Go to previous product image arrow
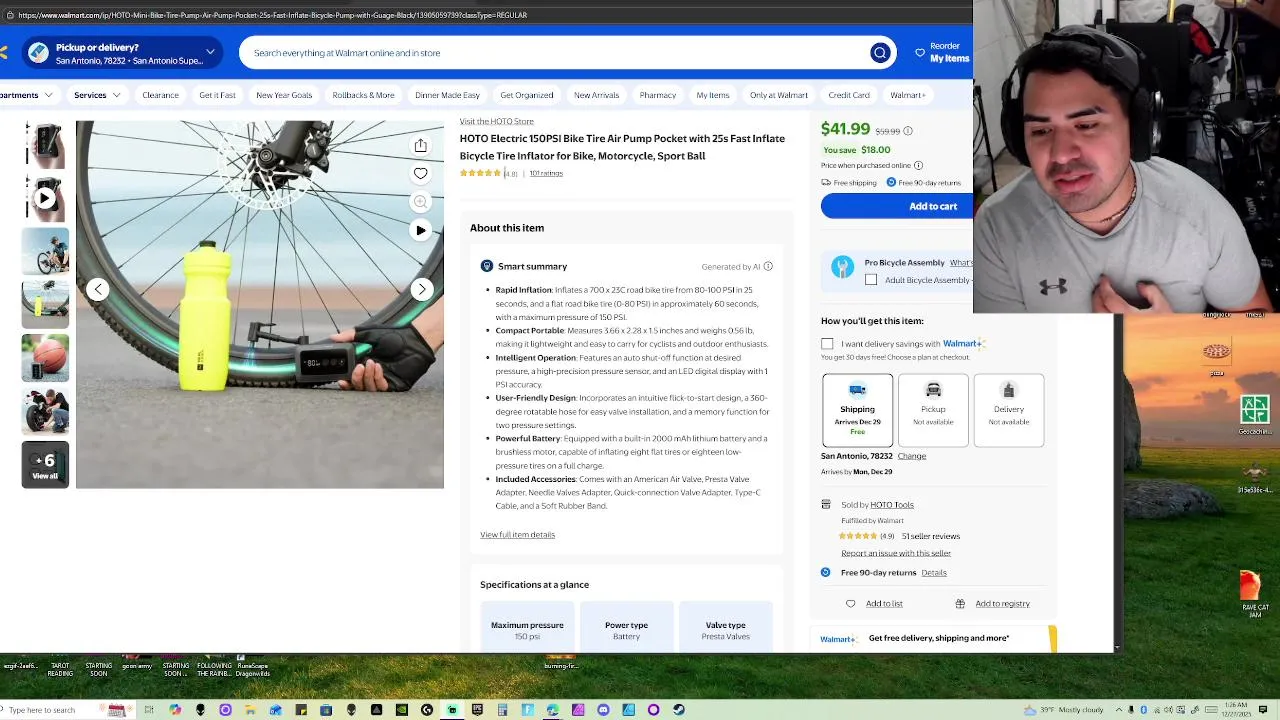The height and width of the screenshot is (720, 1280). coord(98,289)
